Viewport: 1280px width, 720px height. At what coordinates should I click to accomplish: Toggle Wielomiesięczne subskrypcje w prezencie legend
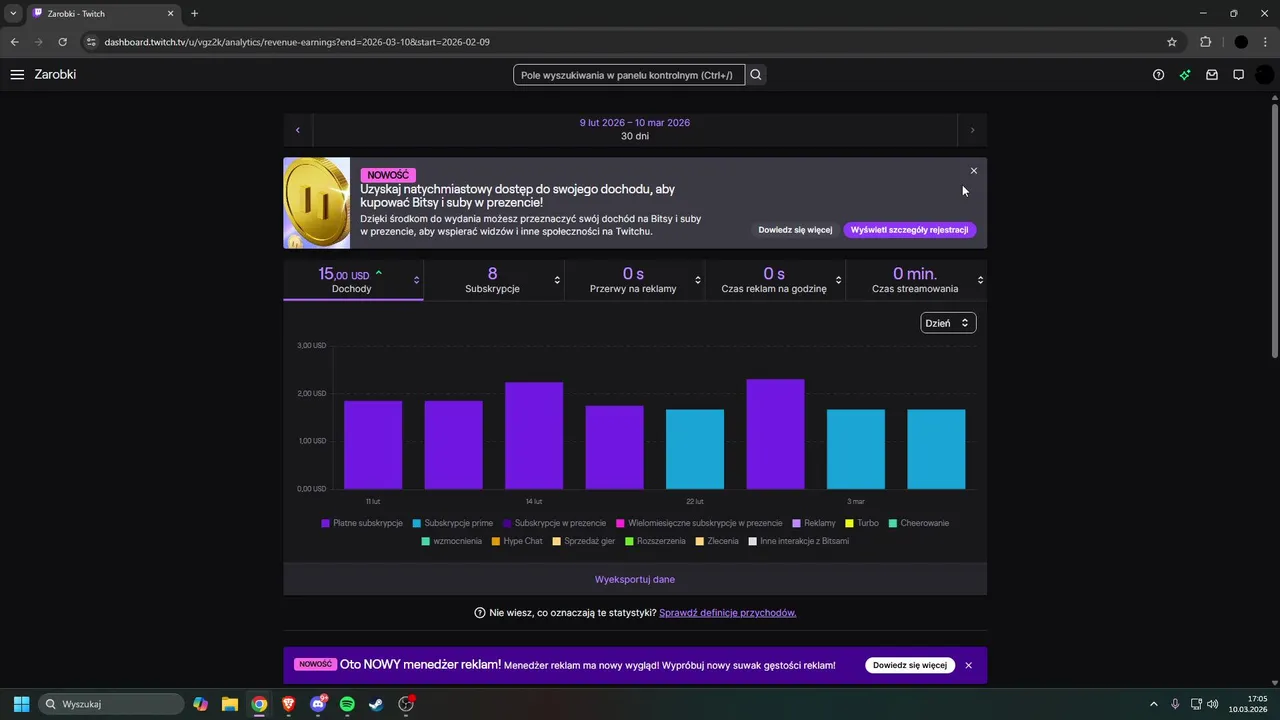(x=699, y=523)
